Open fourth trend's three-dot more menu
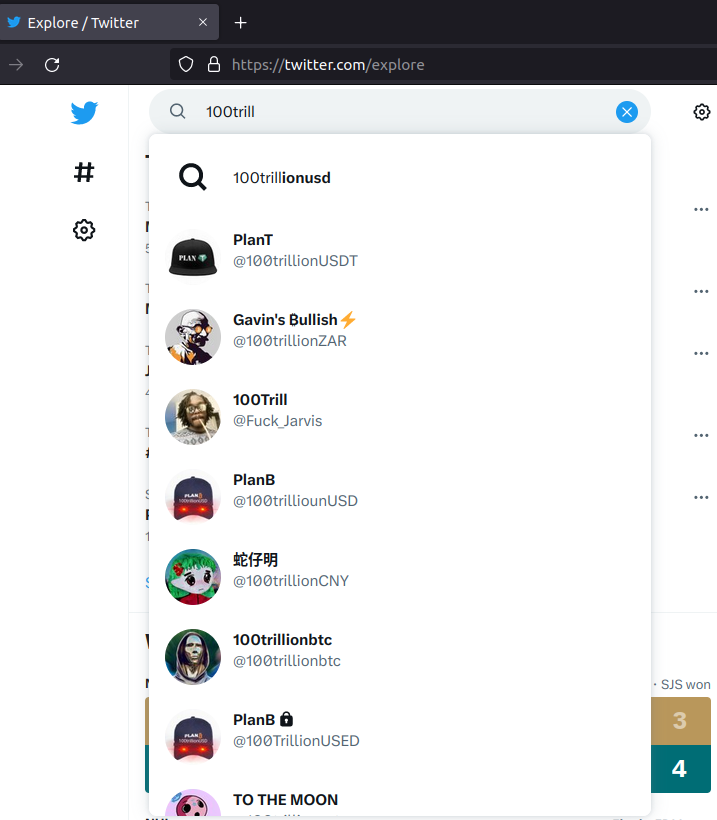This screenshot has height=820, width=717. 701,436
